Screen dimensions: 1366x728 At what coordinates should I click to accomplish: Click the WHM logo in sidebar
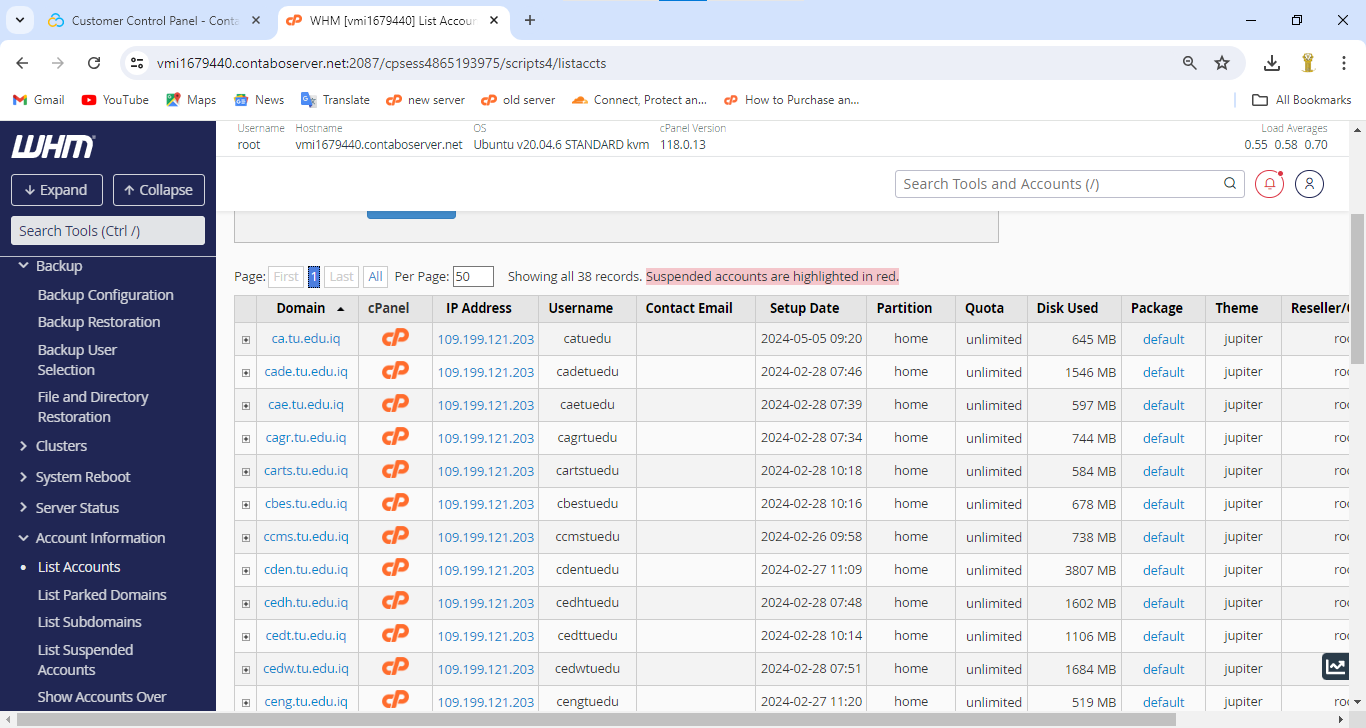(53, 147)
